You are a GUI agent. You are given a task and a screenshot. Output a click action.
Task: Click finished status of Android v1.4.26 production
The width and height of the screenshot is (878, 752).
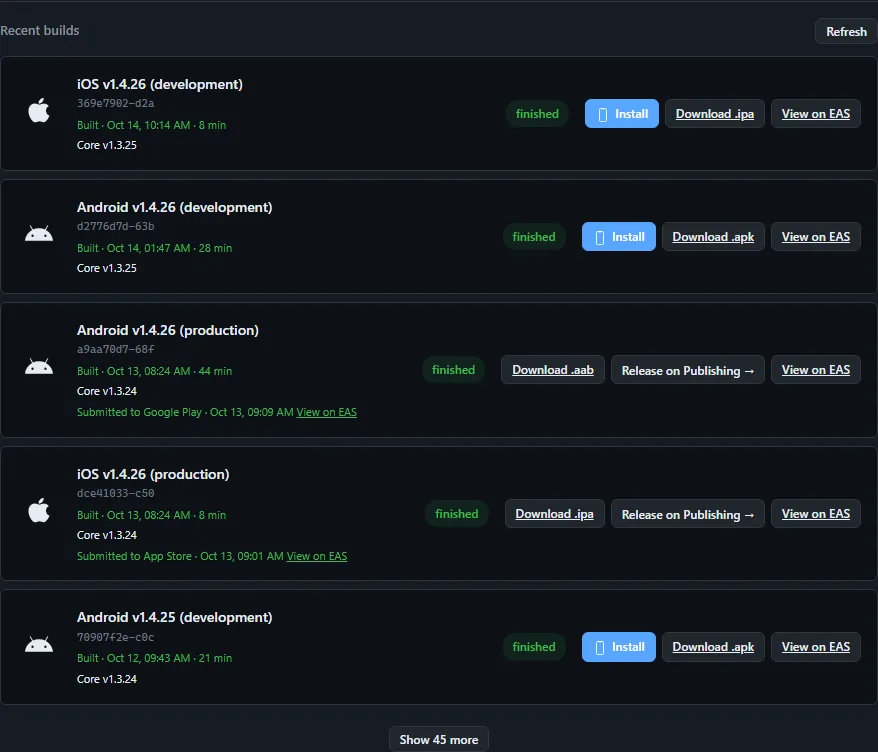(x=453, y=370)
